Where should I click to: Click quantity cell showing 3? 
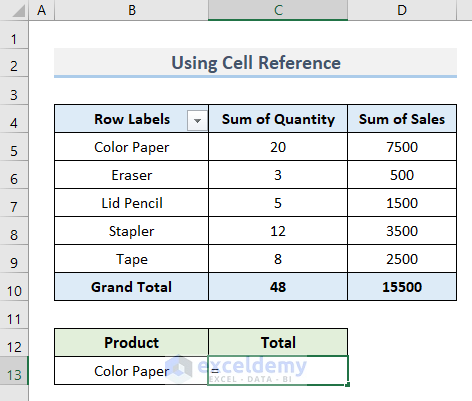pos(278,175)
